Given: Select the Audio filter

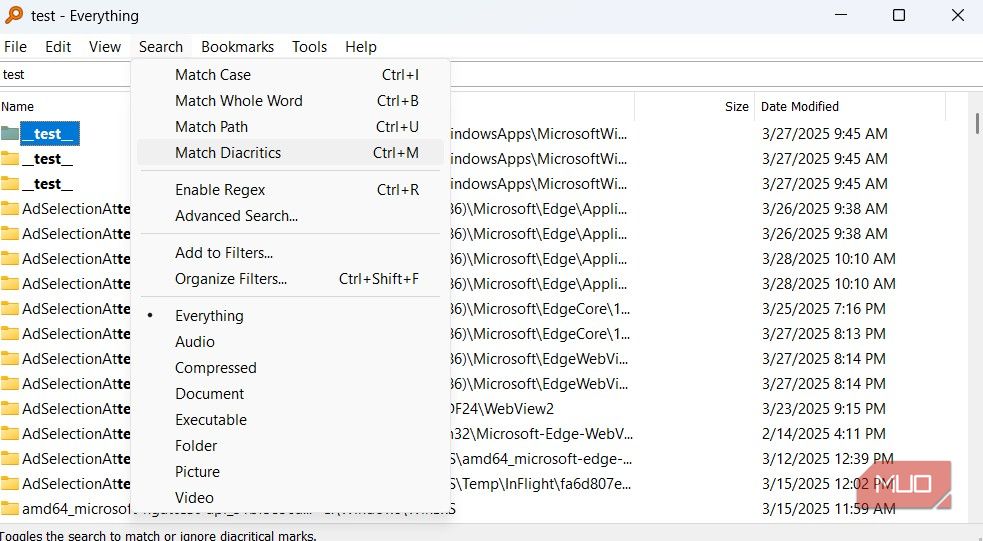Looking at the screenshot, I should (x=290, y=342).
